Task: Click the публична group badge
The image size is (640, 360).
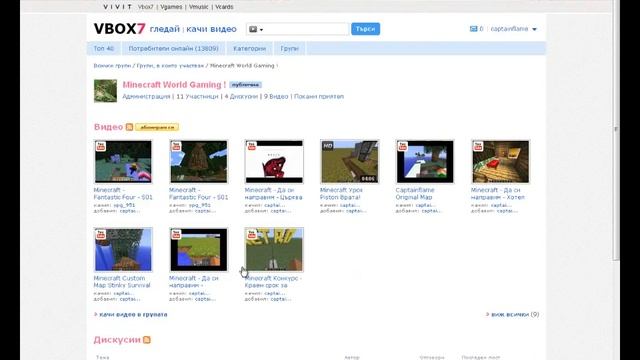Action: click(245, 85)
